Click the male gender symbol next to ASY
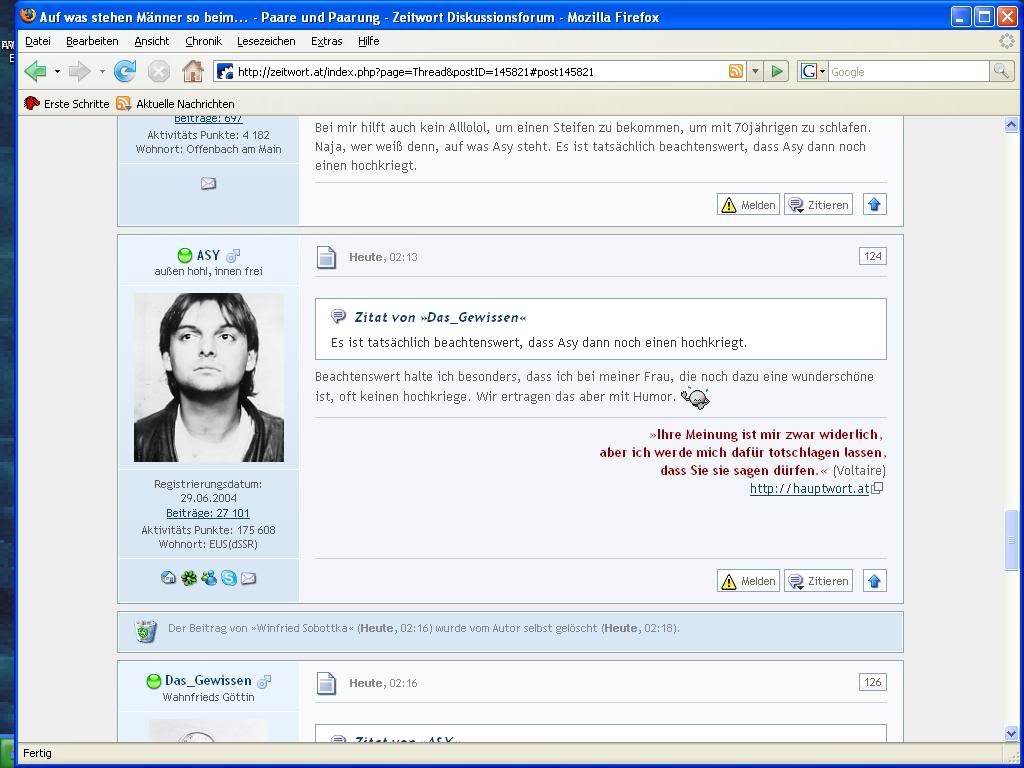 (x=233, y=255)
